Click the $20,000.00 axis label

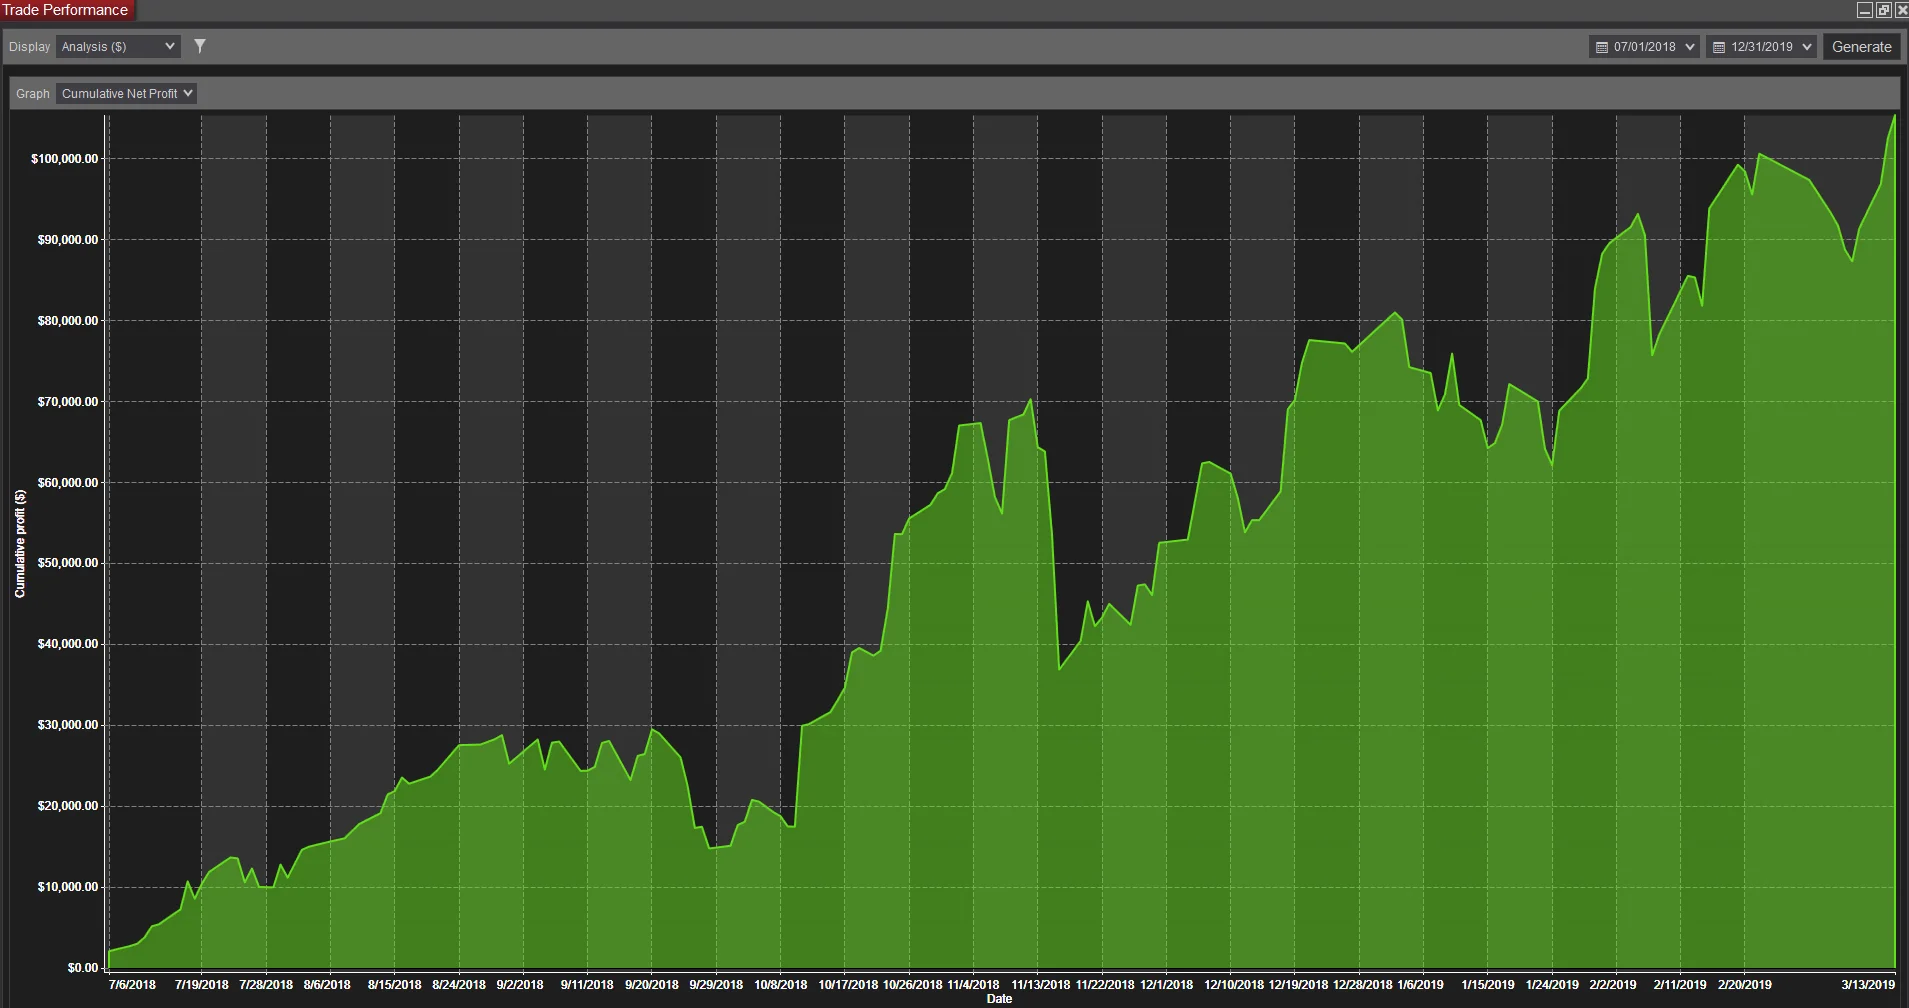[68, 806]
